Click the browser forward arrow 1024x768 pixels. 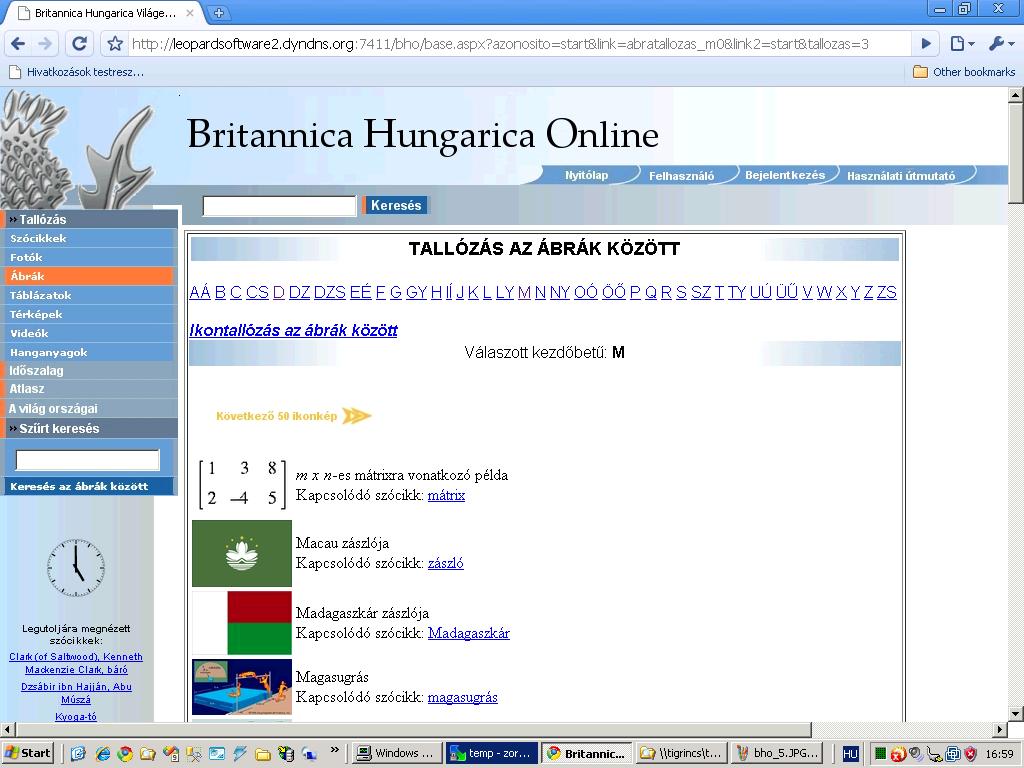tap(46, 44)
